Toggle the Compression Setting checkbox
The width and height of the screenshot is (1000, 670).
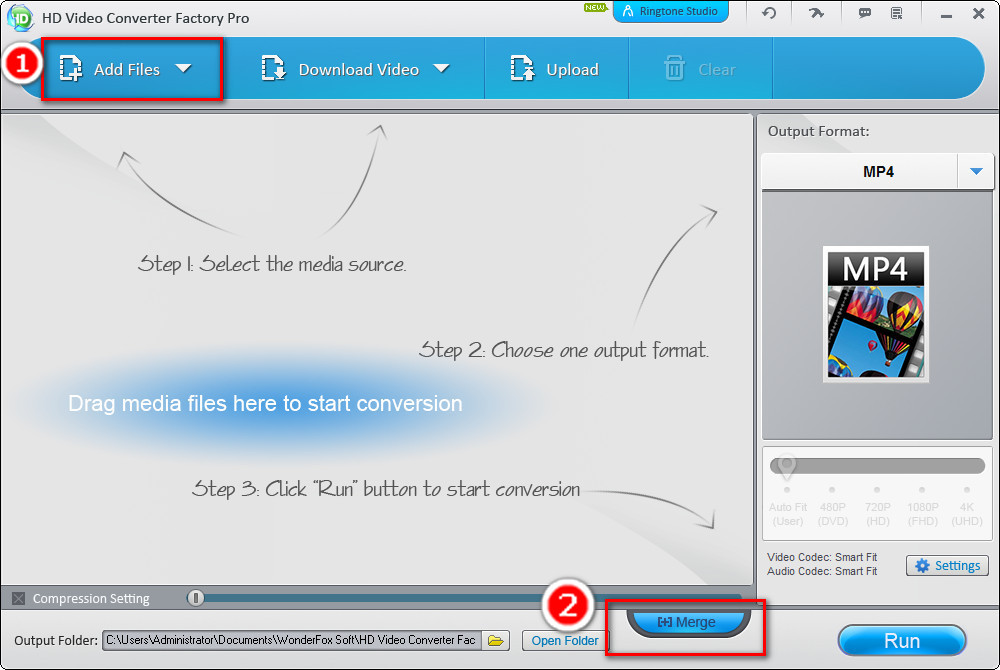click(18, 599)
